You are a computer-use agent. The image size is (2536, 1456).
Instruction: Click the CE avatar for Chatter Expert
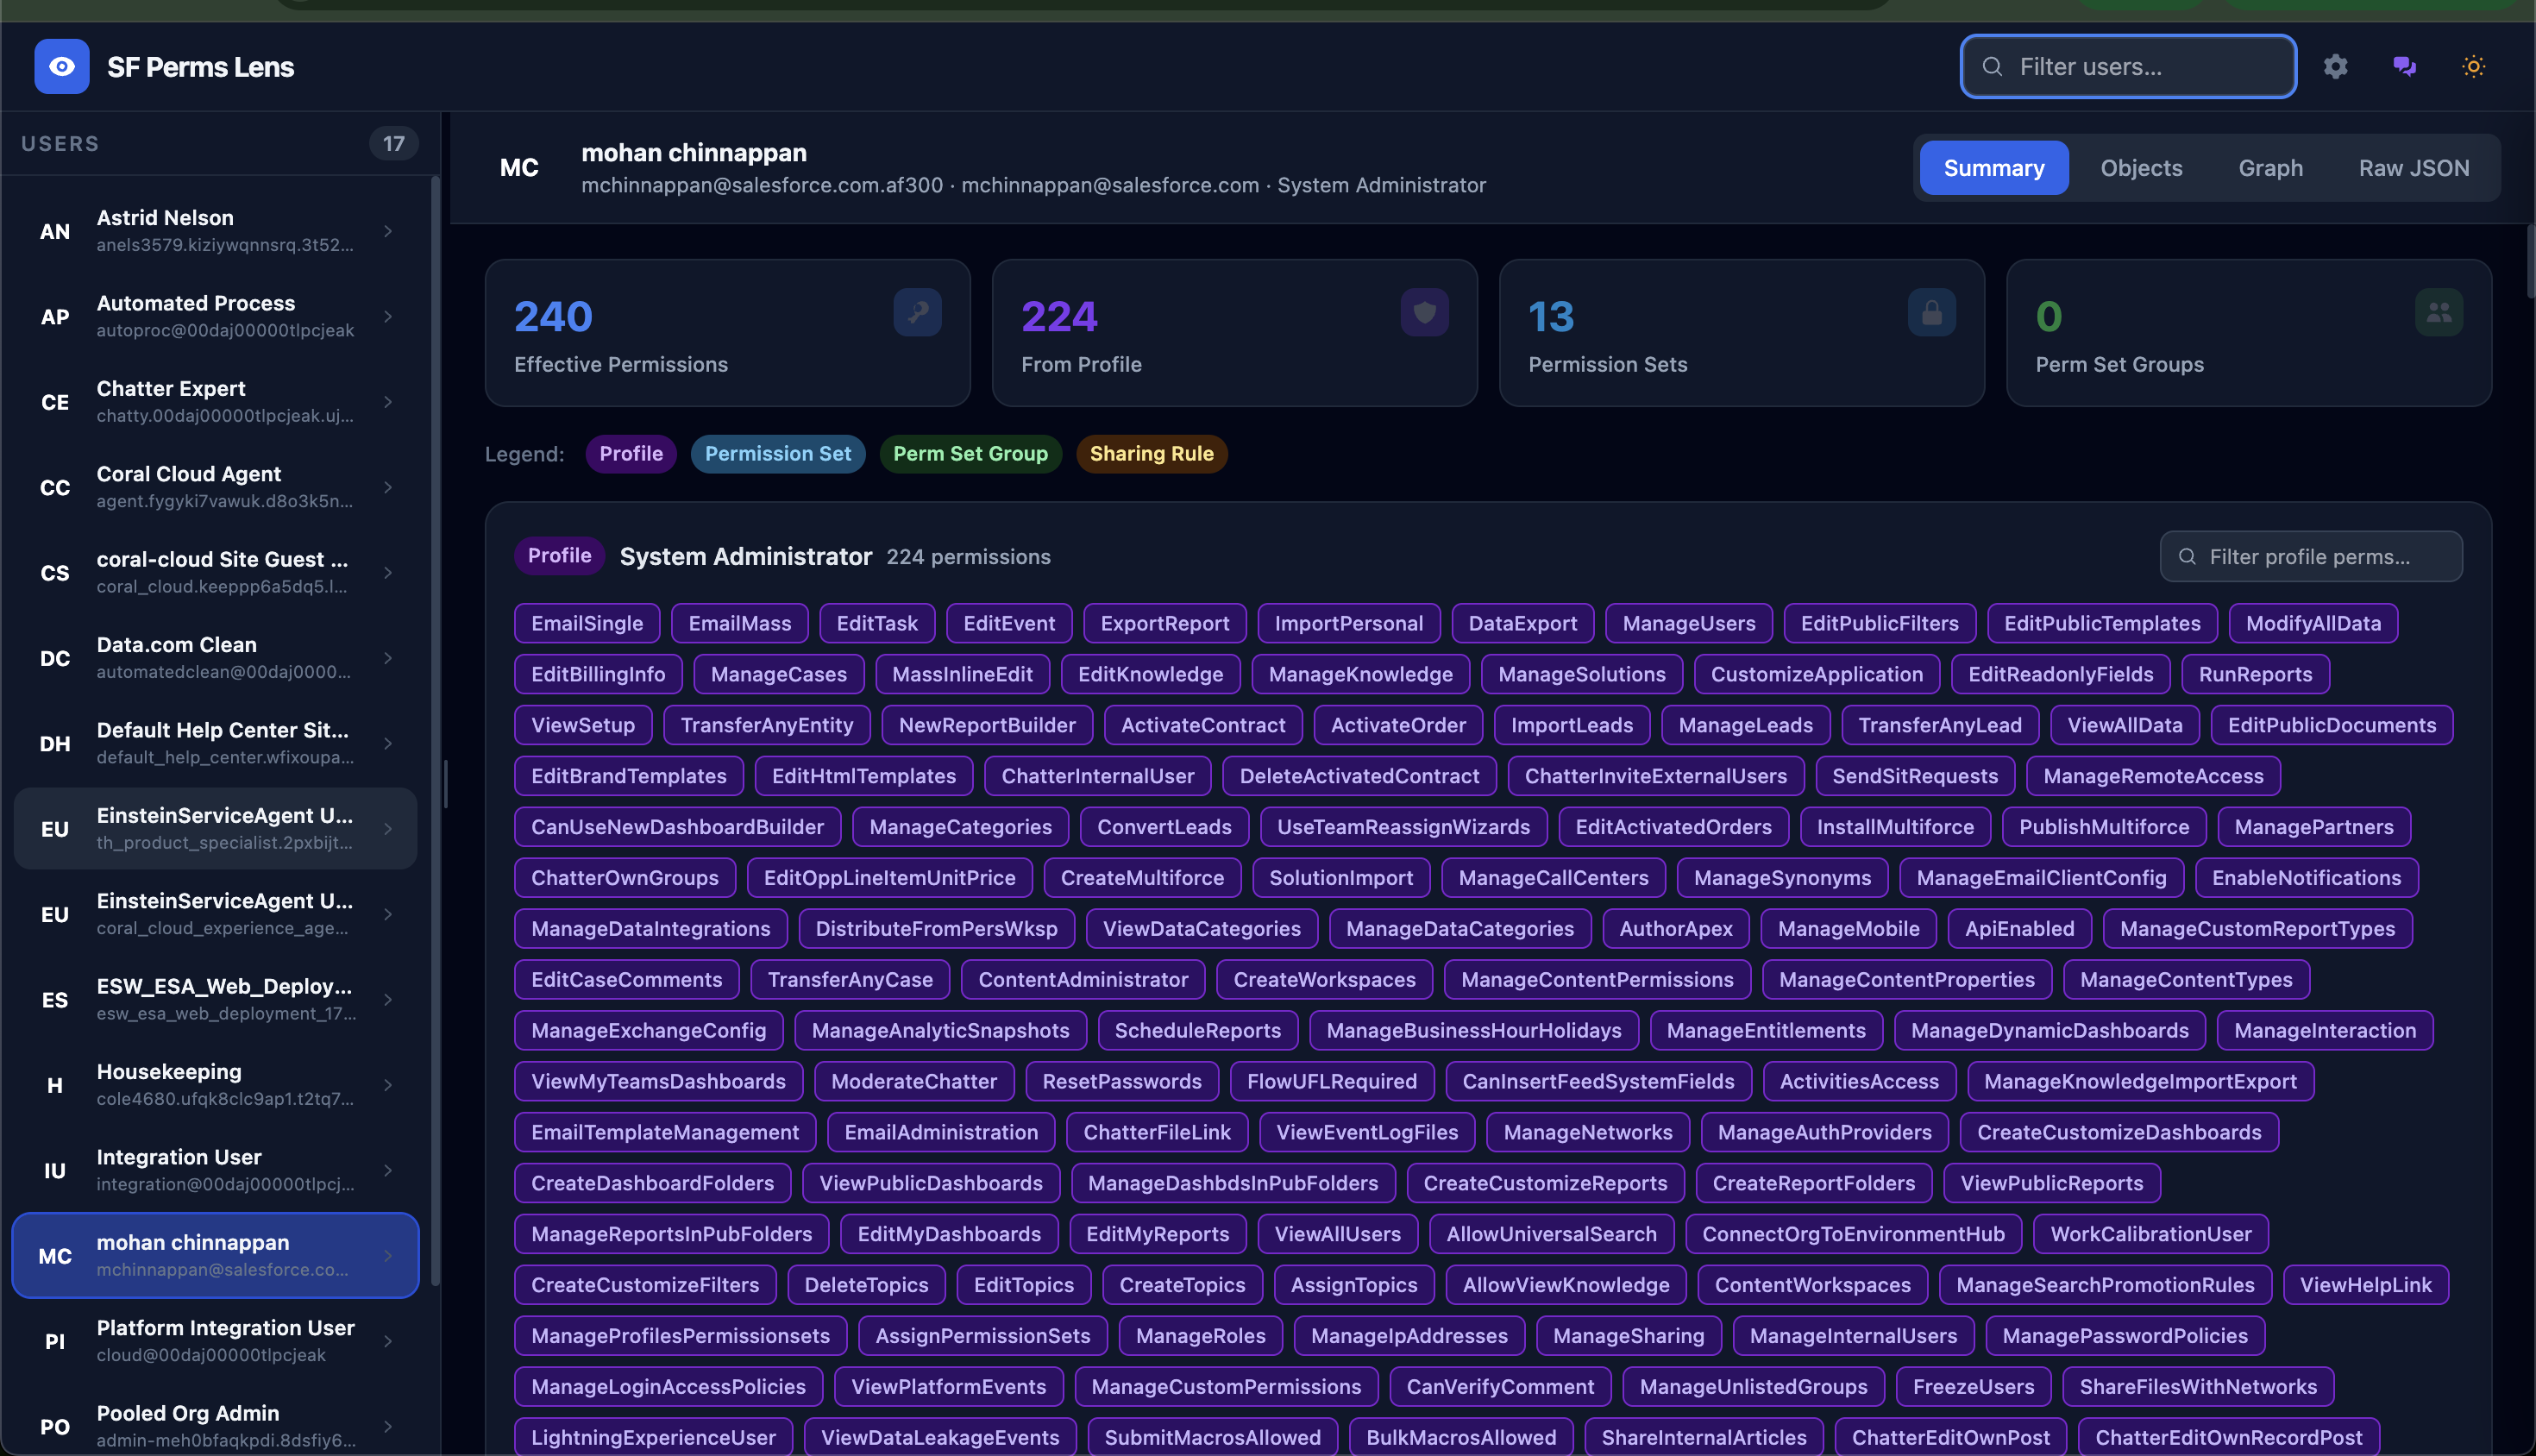point(55,402)
